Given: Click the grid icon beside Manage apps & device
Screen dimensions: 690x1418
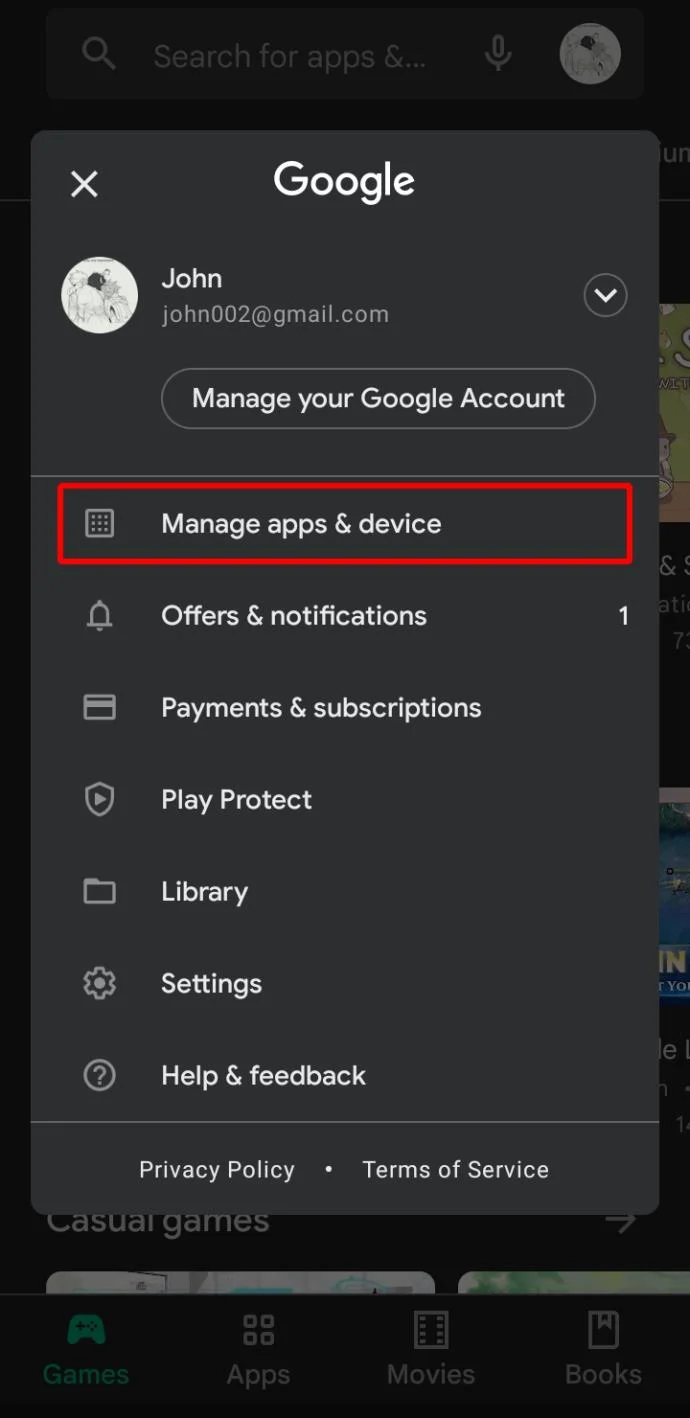Looking at the screenshot, I should point(99,523).
